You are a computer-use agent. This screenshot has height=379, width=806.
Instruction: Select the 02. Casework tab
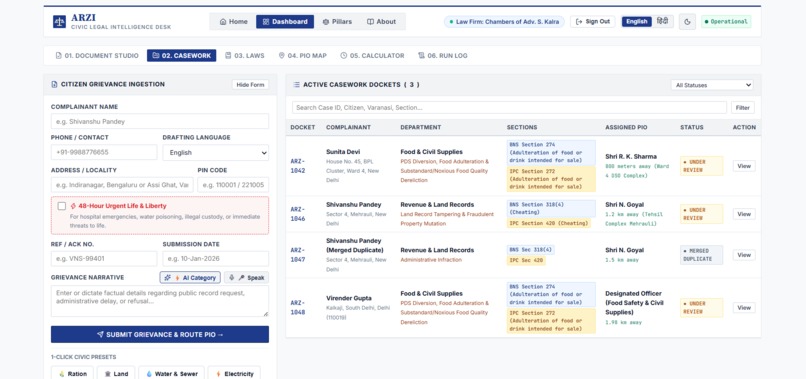(181, 56)
